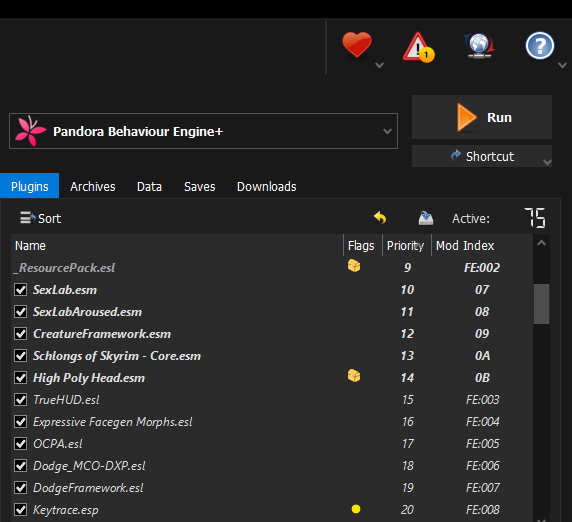Uncheck the SexLabAroused.esm checkbox
Screen dimensions: 572x522
point(20,312)
